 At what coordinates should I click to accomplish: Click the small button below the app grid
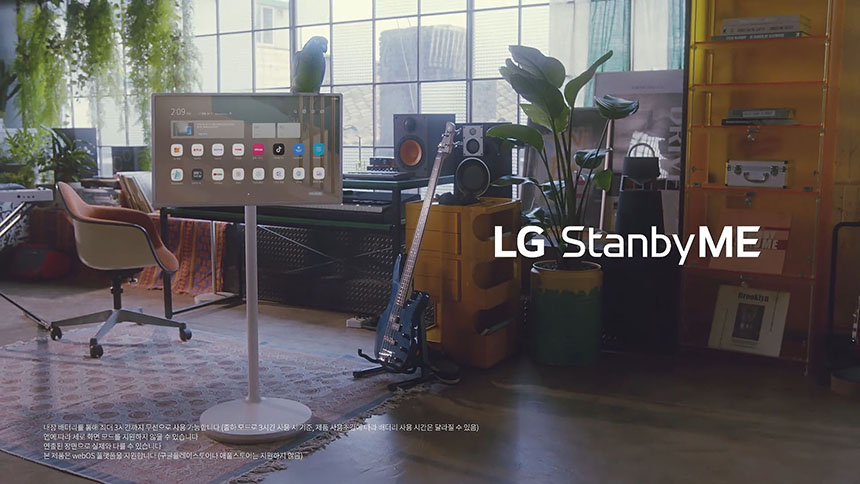[315, 194]
